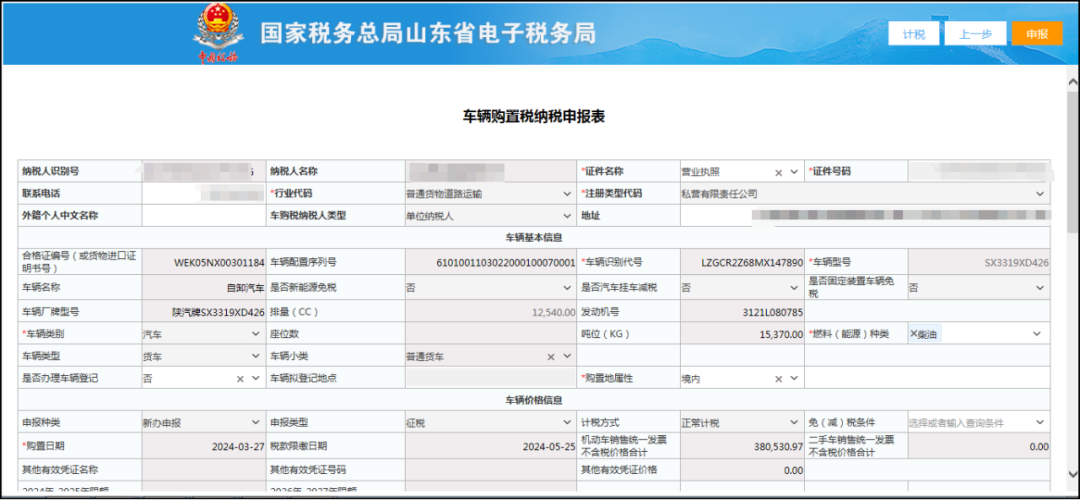Click the 纳税人识别号 label

[50, 172]
